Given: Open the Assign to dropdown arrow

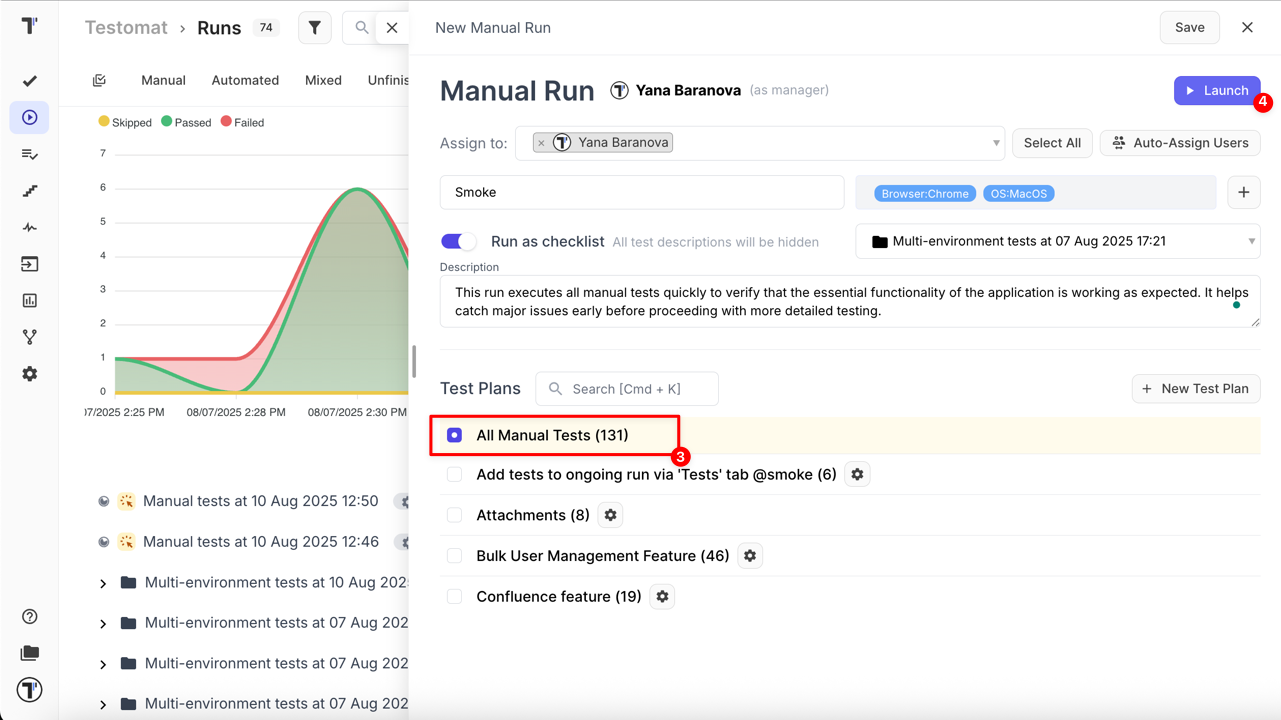Looking at the screenshot, I should pos(995,143).
